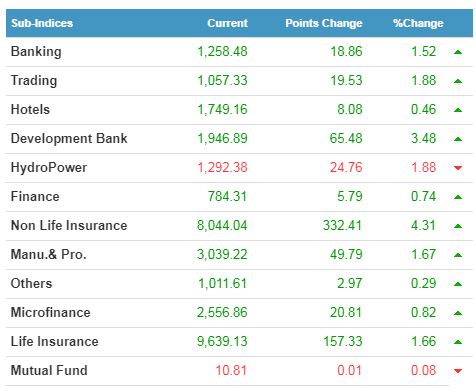This screenshot has width=476, height=391.
Task: Click Development Bank percent change 3.48
Action: coord(423,138)
